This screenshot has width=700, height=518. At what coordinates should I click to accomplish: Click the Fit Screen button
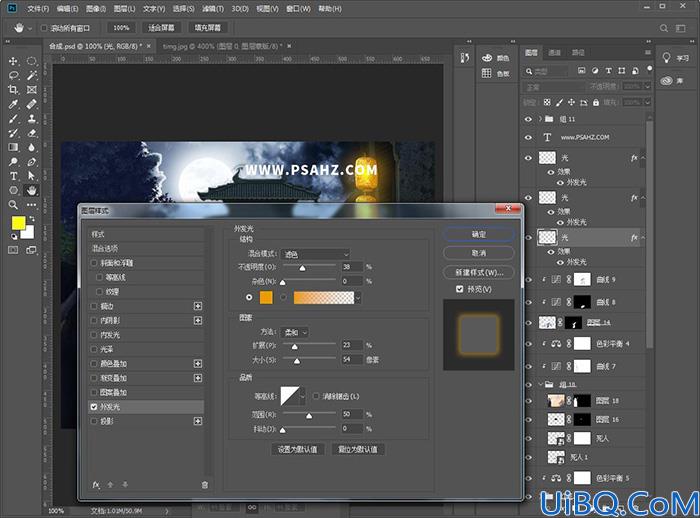pyautogui.click(x=161, y=28)
